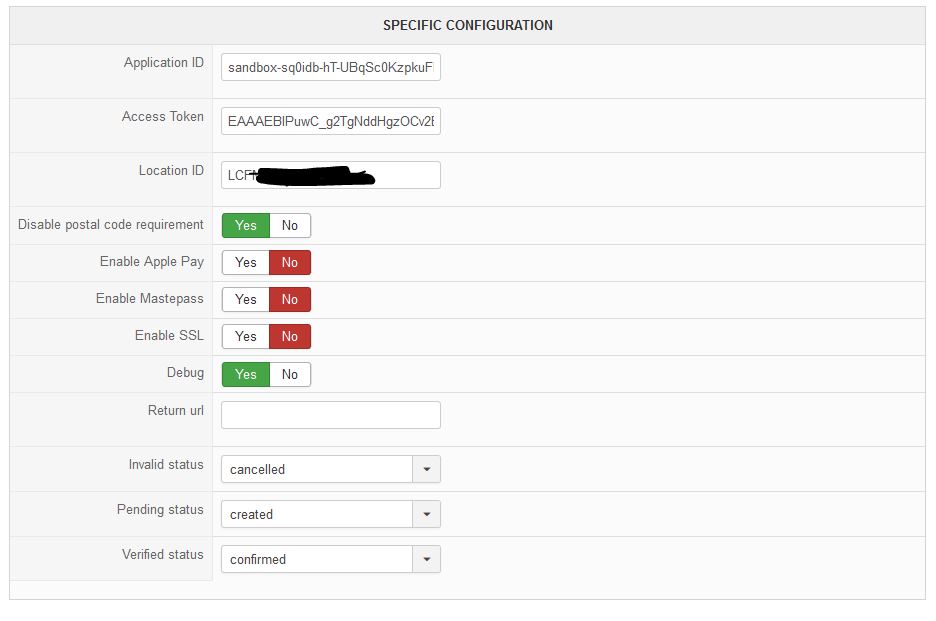Click the Invalid status 'cancelled' select box
Viewport: 936px width, 621px height.
316,469
